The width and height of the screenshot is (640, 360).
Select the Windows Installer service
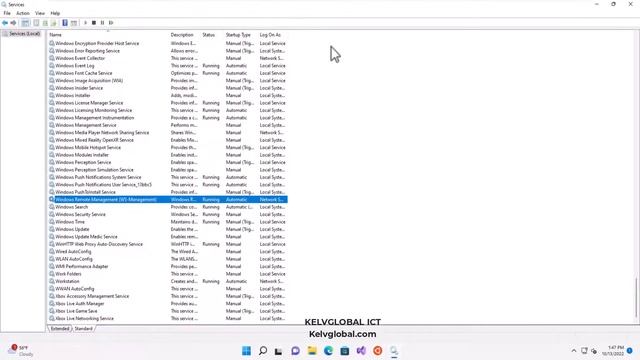coord(168,95)
